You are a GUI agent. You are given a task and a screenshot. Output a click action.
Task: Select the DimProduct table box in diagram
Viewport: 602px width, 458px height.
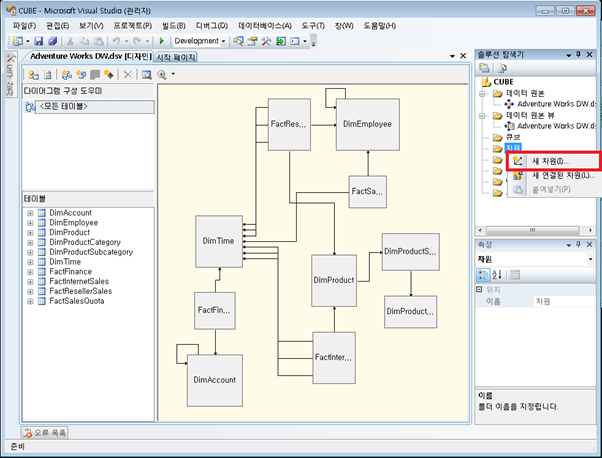pyautogui.click(x=334, y=281)
